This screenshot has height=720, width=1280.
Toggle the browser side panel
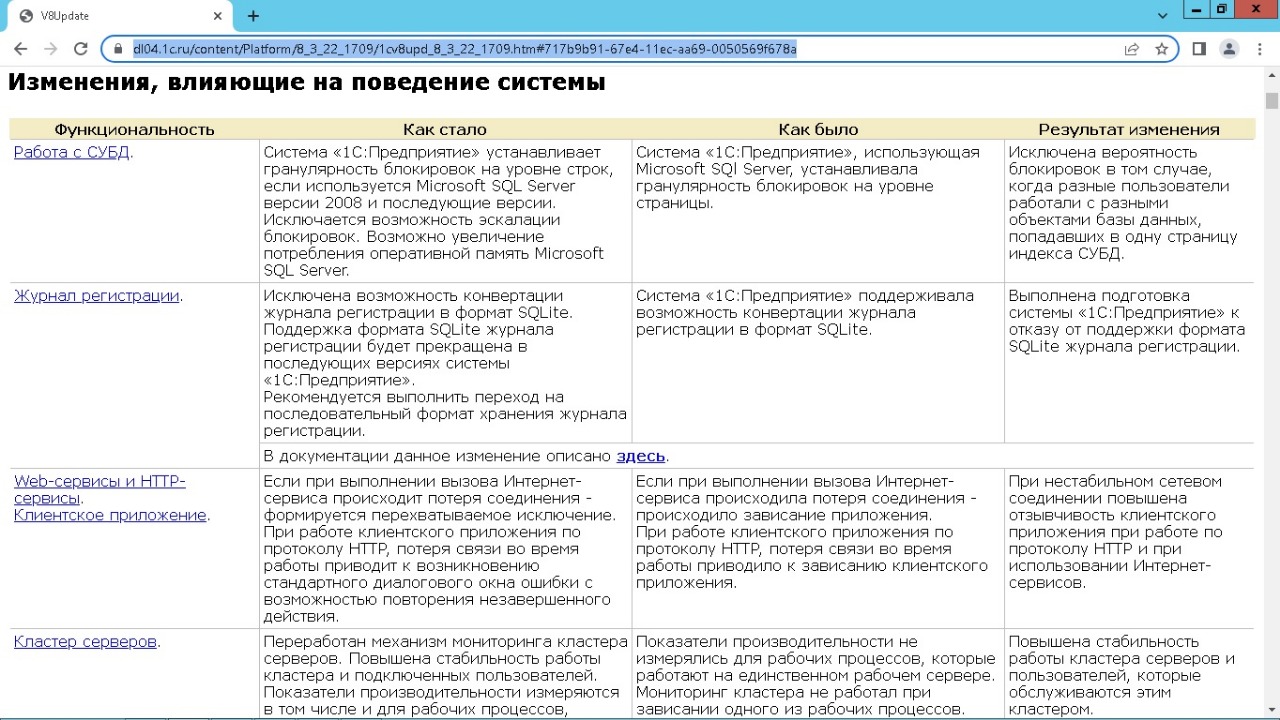click(1199, 49)
